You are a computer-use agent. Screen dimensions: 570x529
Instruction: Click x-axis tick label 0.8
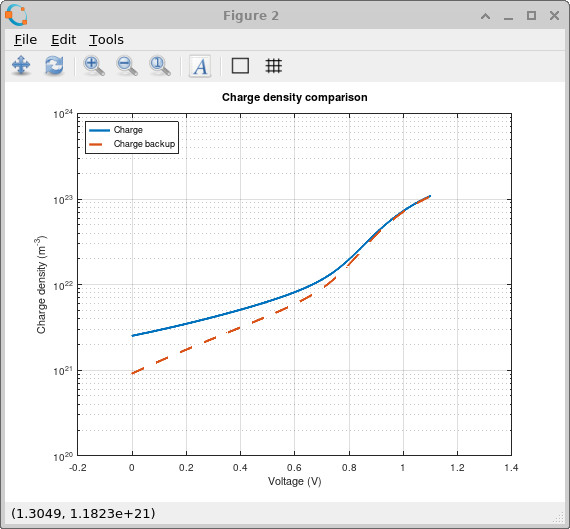[349, 468]
